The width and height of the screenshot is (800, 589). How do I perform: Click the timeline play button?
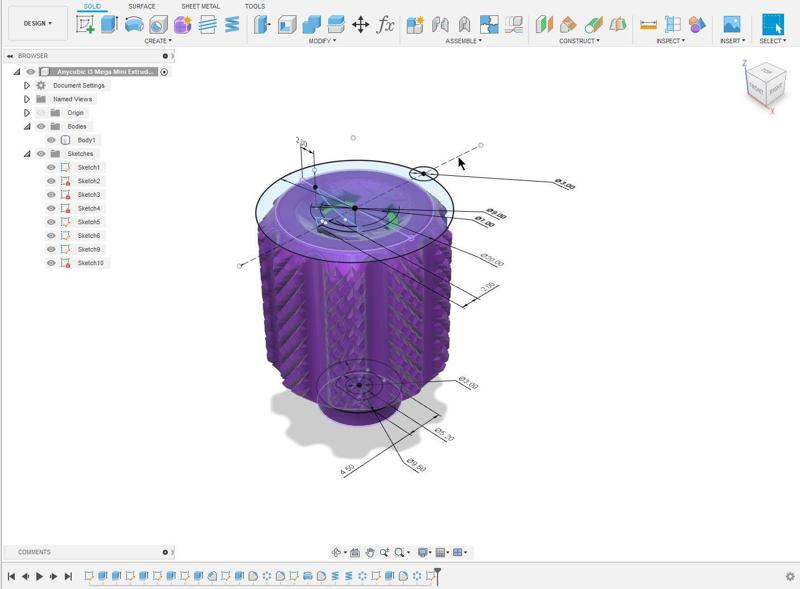(39, 576)
